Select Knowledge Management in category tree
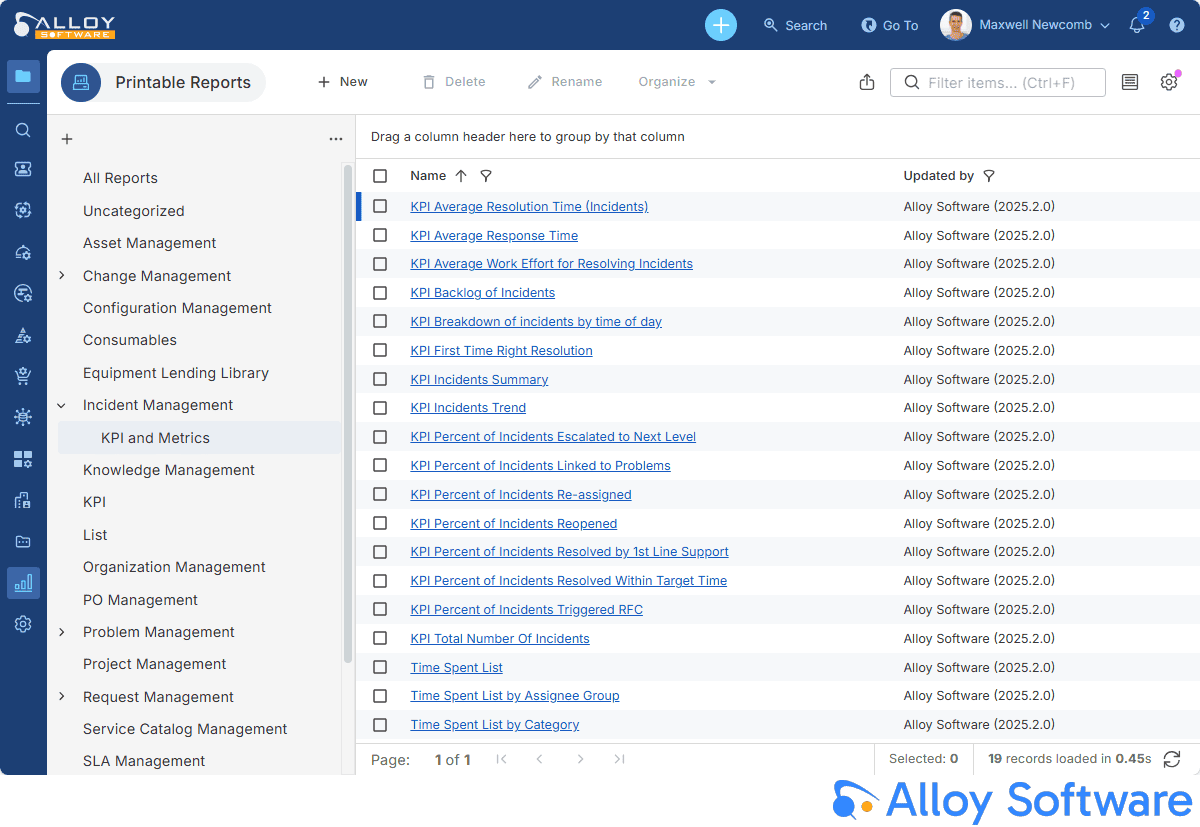 tap(168, 470)
